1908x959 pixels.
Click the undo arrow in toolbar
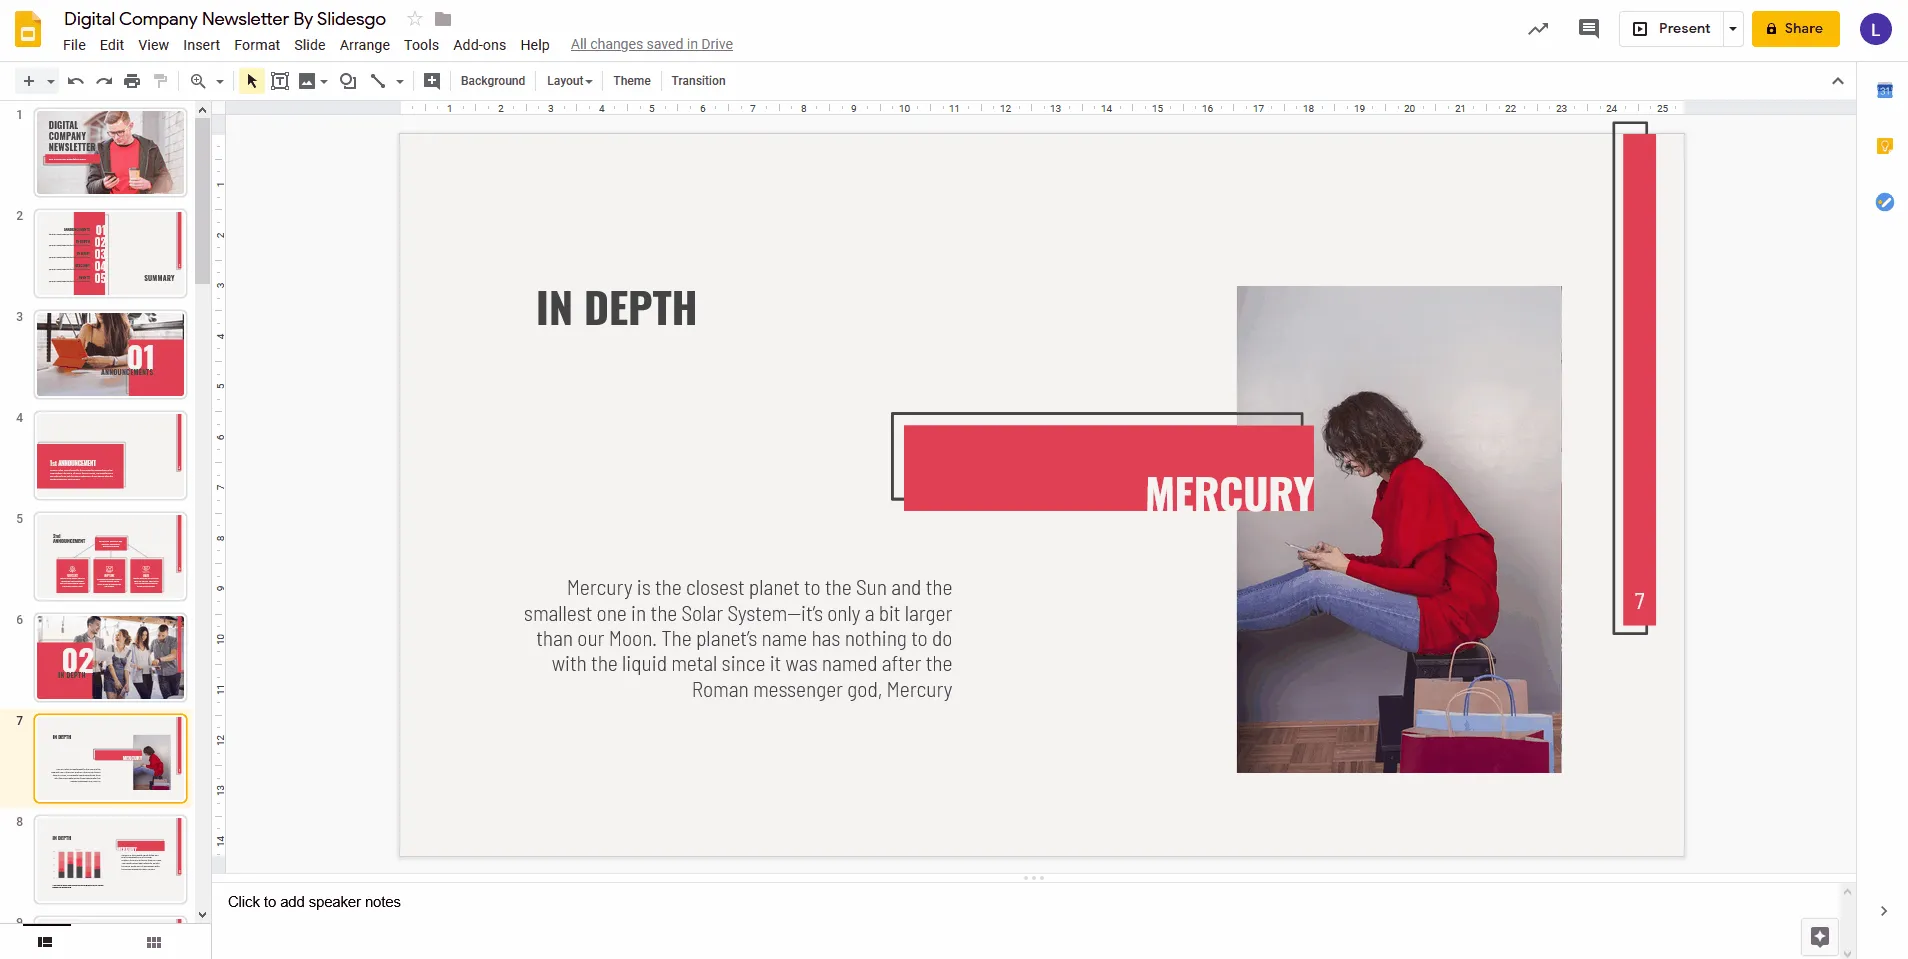pyautogui.click(x=75, y=81)
